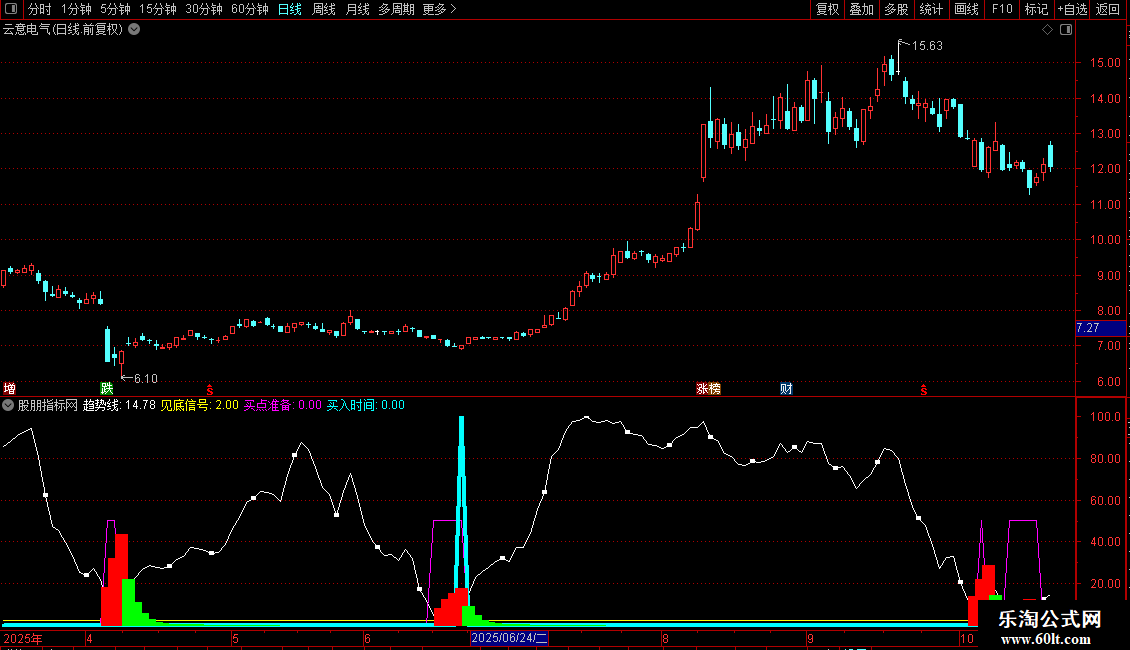Screen dimensions: 1130x650
Task: Open F10 company info
Action: click(1002, 9)
